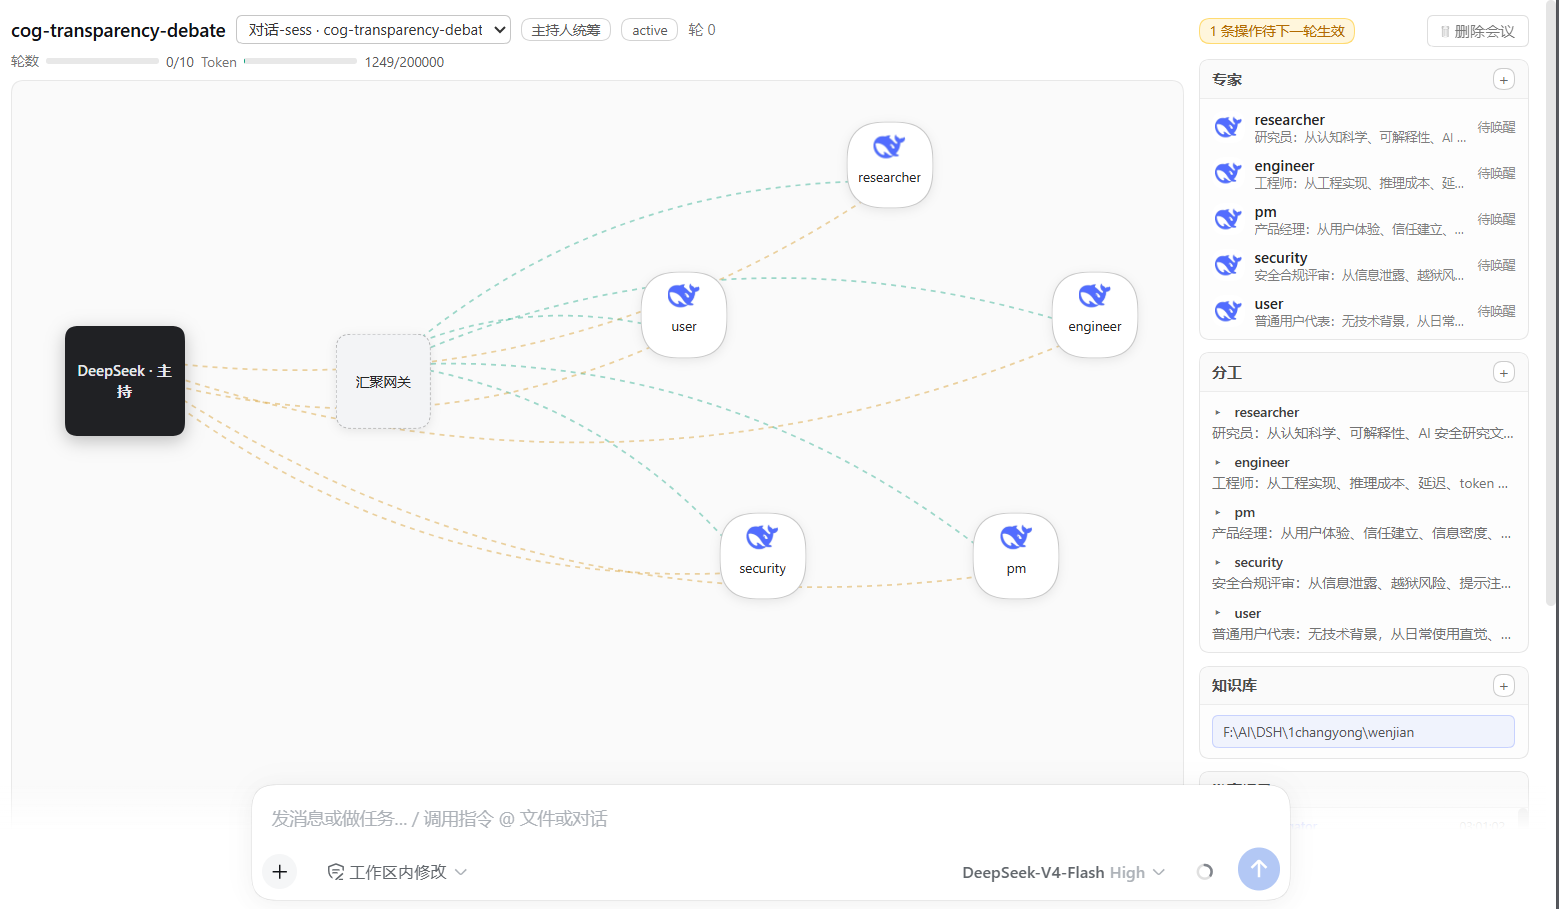Select the pm node in the graph
This screenshot has height=909, width=1559.
point(1016,556)
